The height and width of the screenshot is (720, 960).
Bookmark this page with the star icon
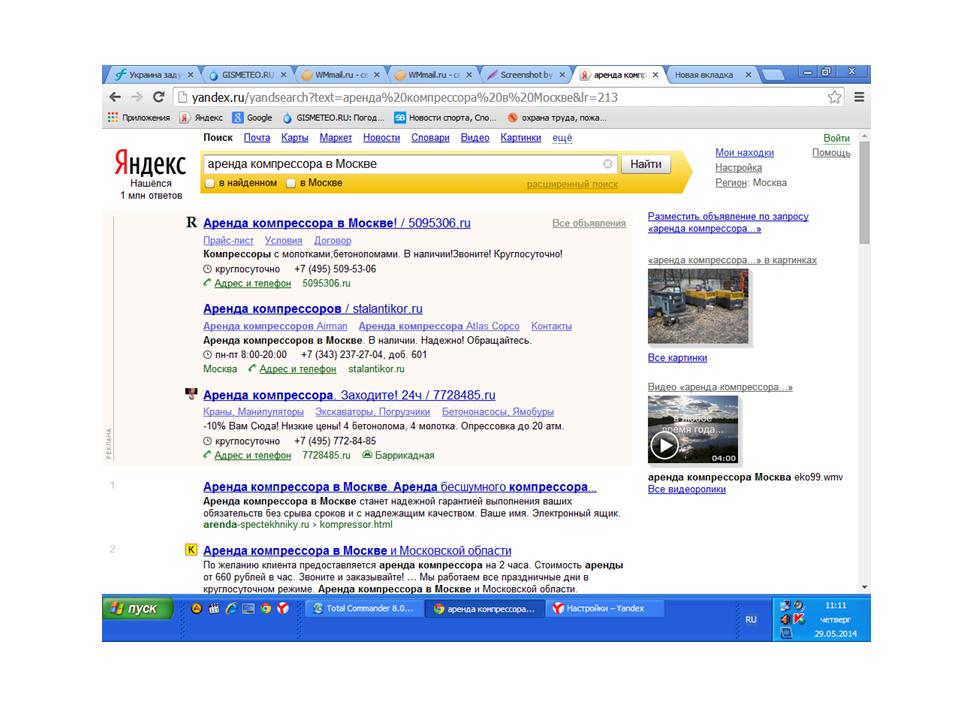tap(834, 97)
